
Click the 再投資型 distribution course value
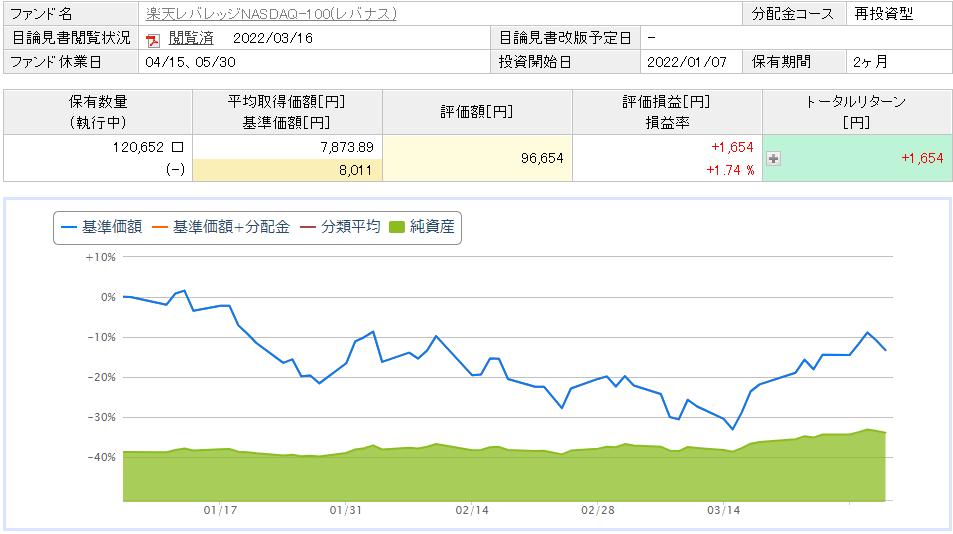[884, 13]
